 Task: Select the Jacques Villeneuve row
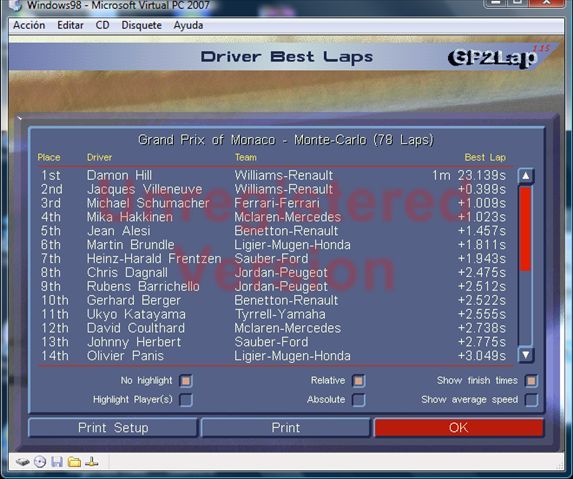[x=273, y=189]
